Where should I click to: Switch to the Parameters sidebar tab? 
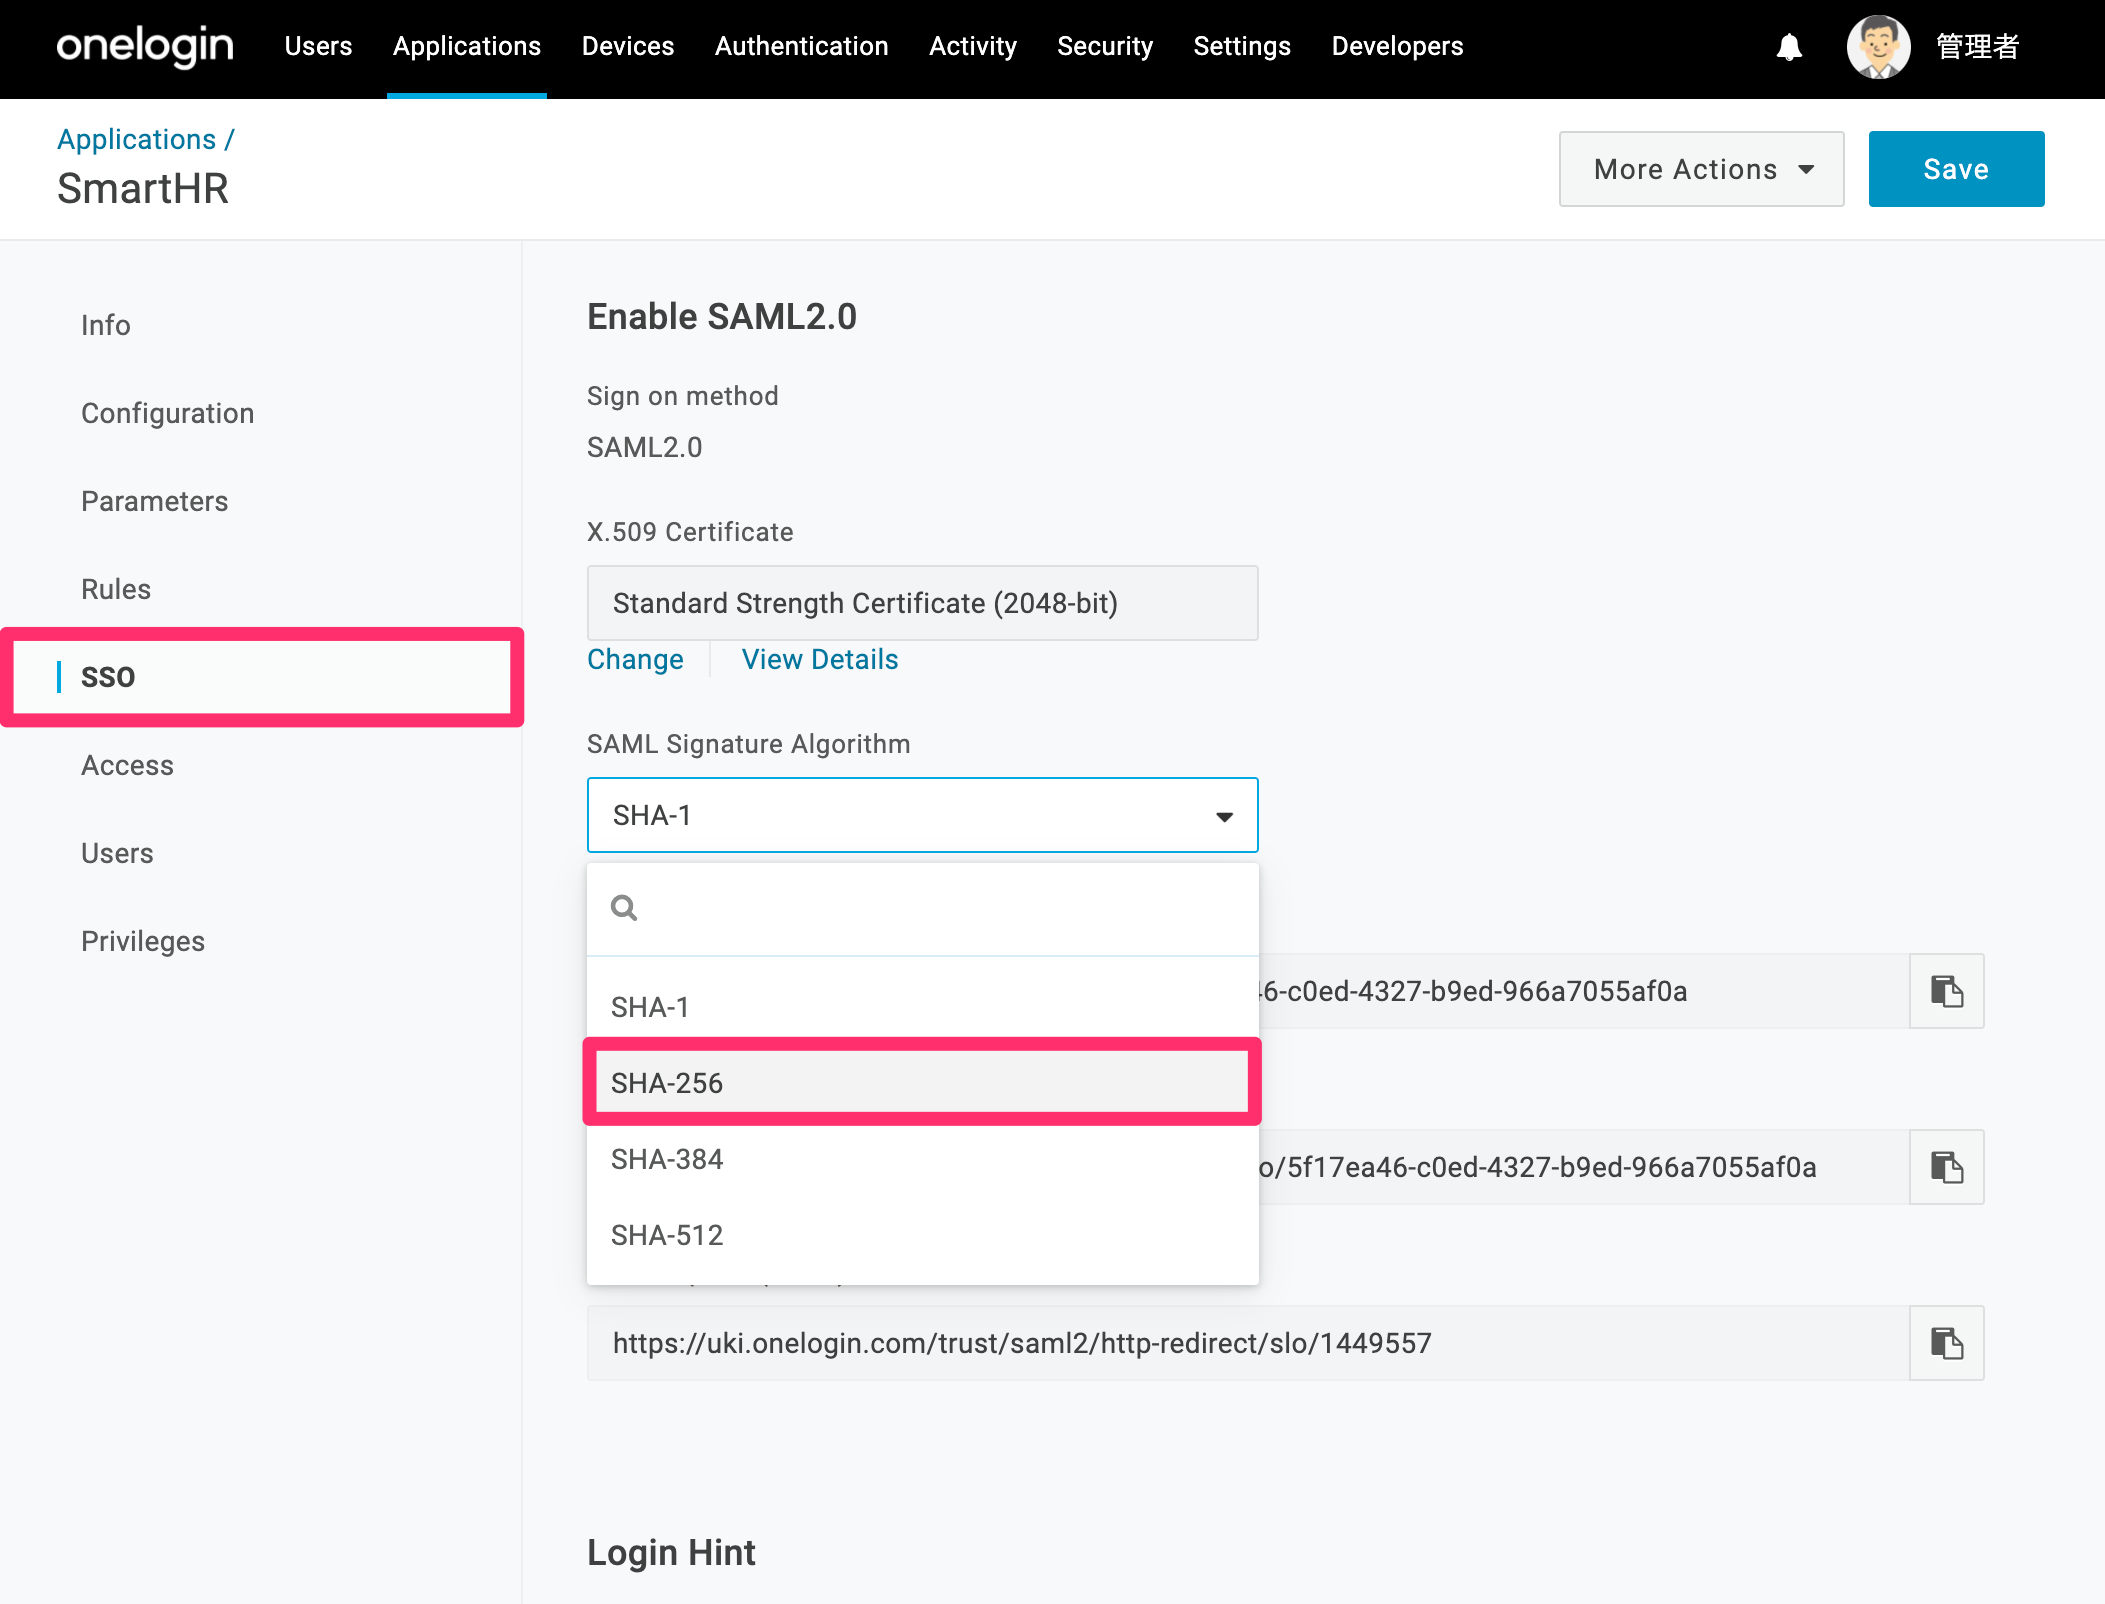(154, 501)
